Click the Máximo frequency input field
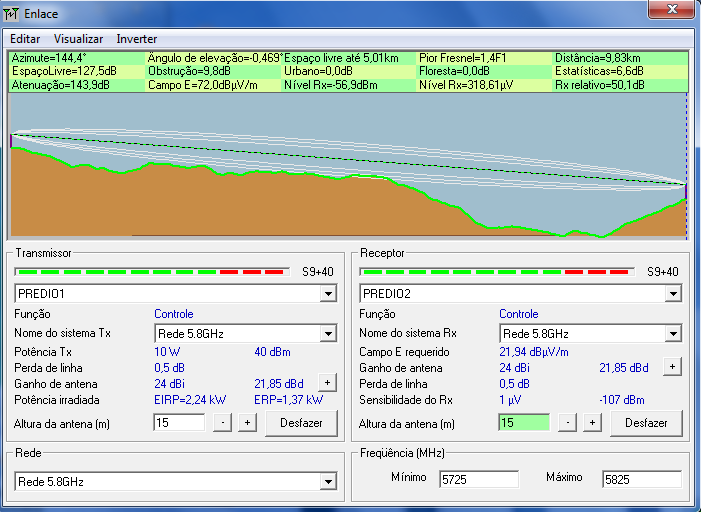 tap(640, 479)
